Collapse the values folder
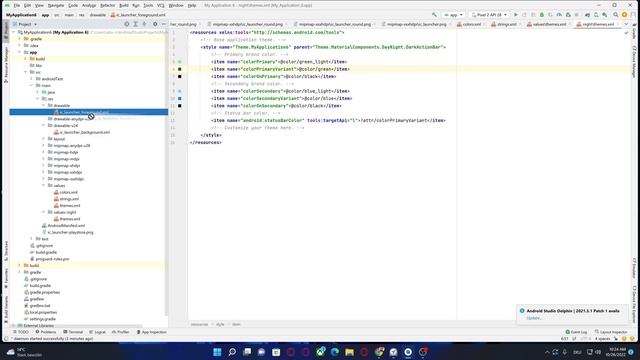This screenshot has height=360, width=640. point(44,185)
